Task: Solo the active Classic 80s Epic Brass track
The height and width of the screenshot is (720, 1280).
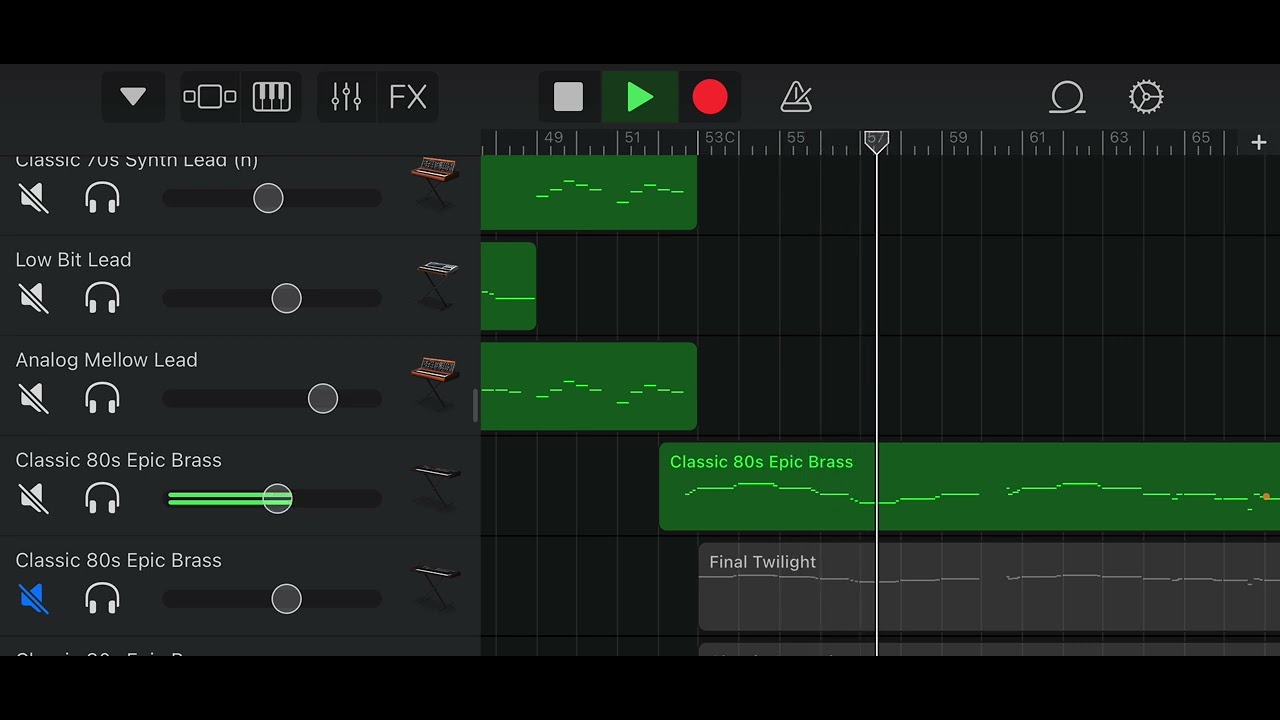Action: pos(103,498)
